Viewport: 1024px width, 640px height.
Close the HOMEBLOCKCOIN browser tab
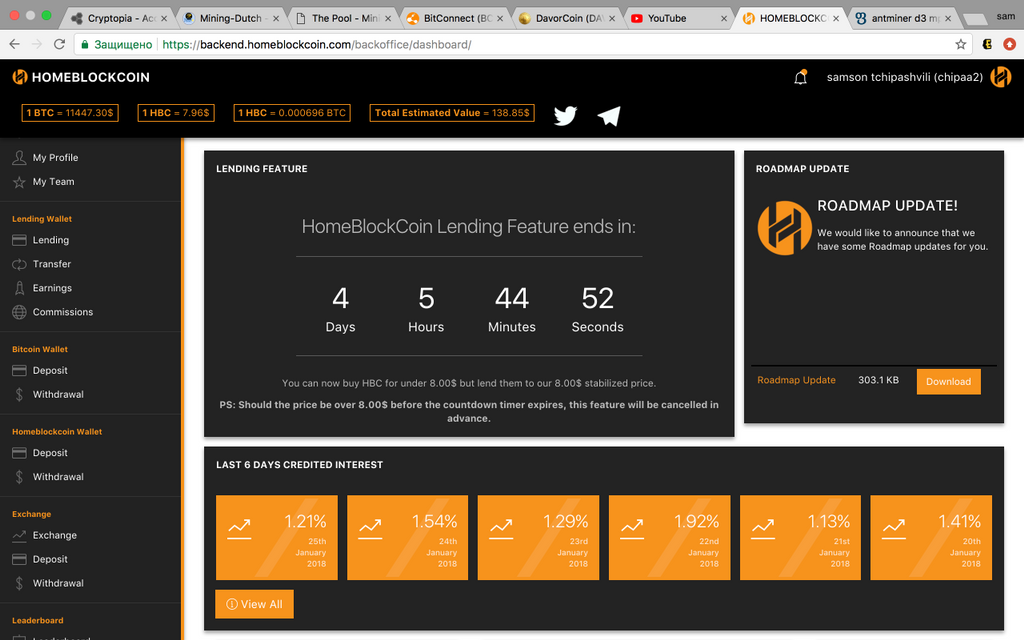(836, 18)
